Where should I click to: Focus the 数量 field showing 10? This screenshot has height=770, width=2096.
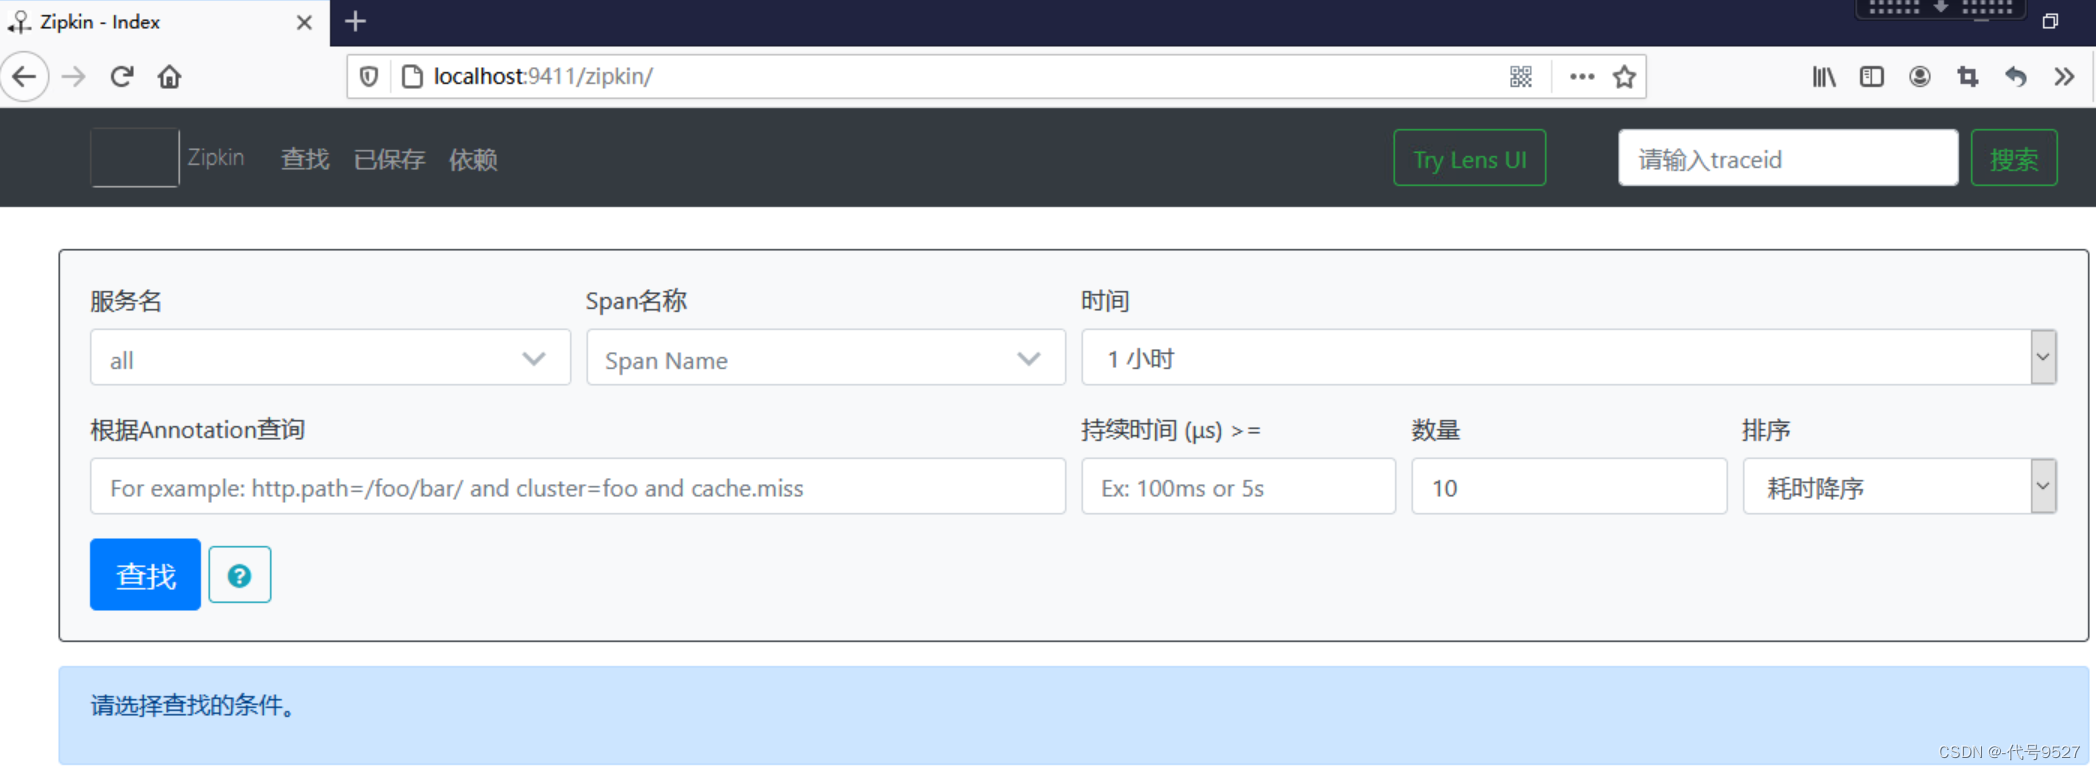pyautogui.click(x=1569, y=487)
